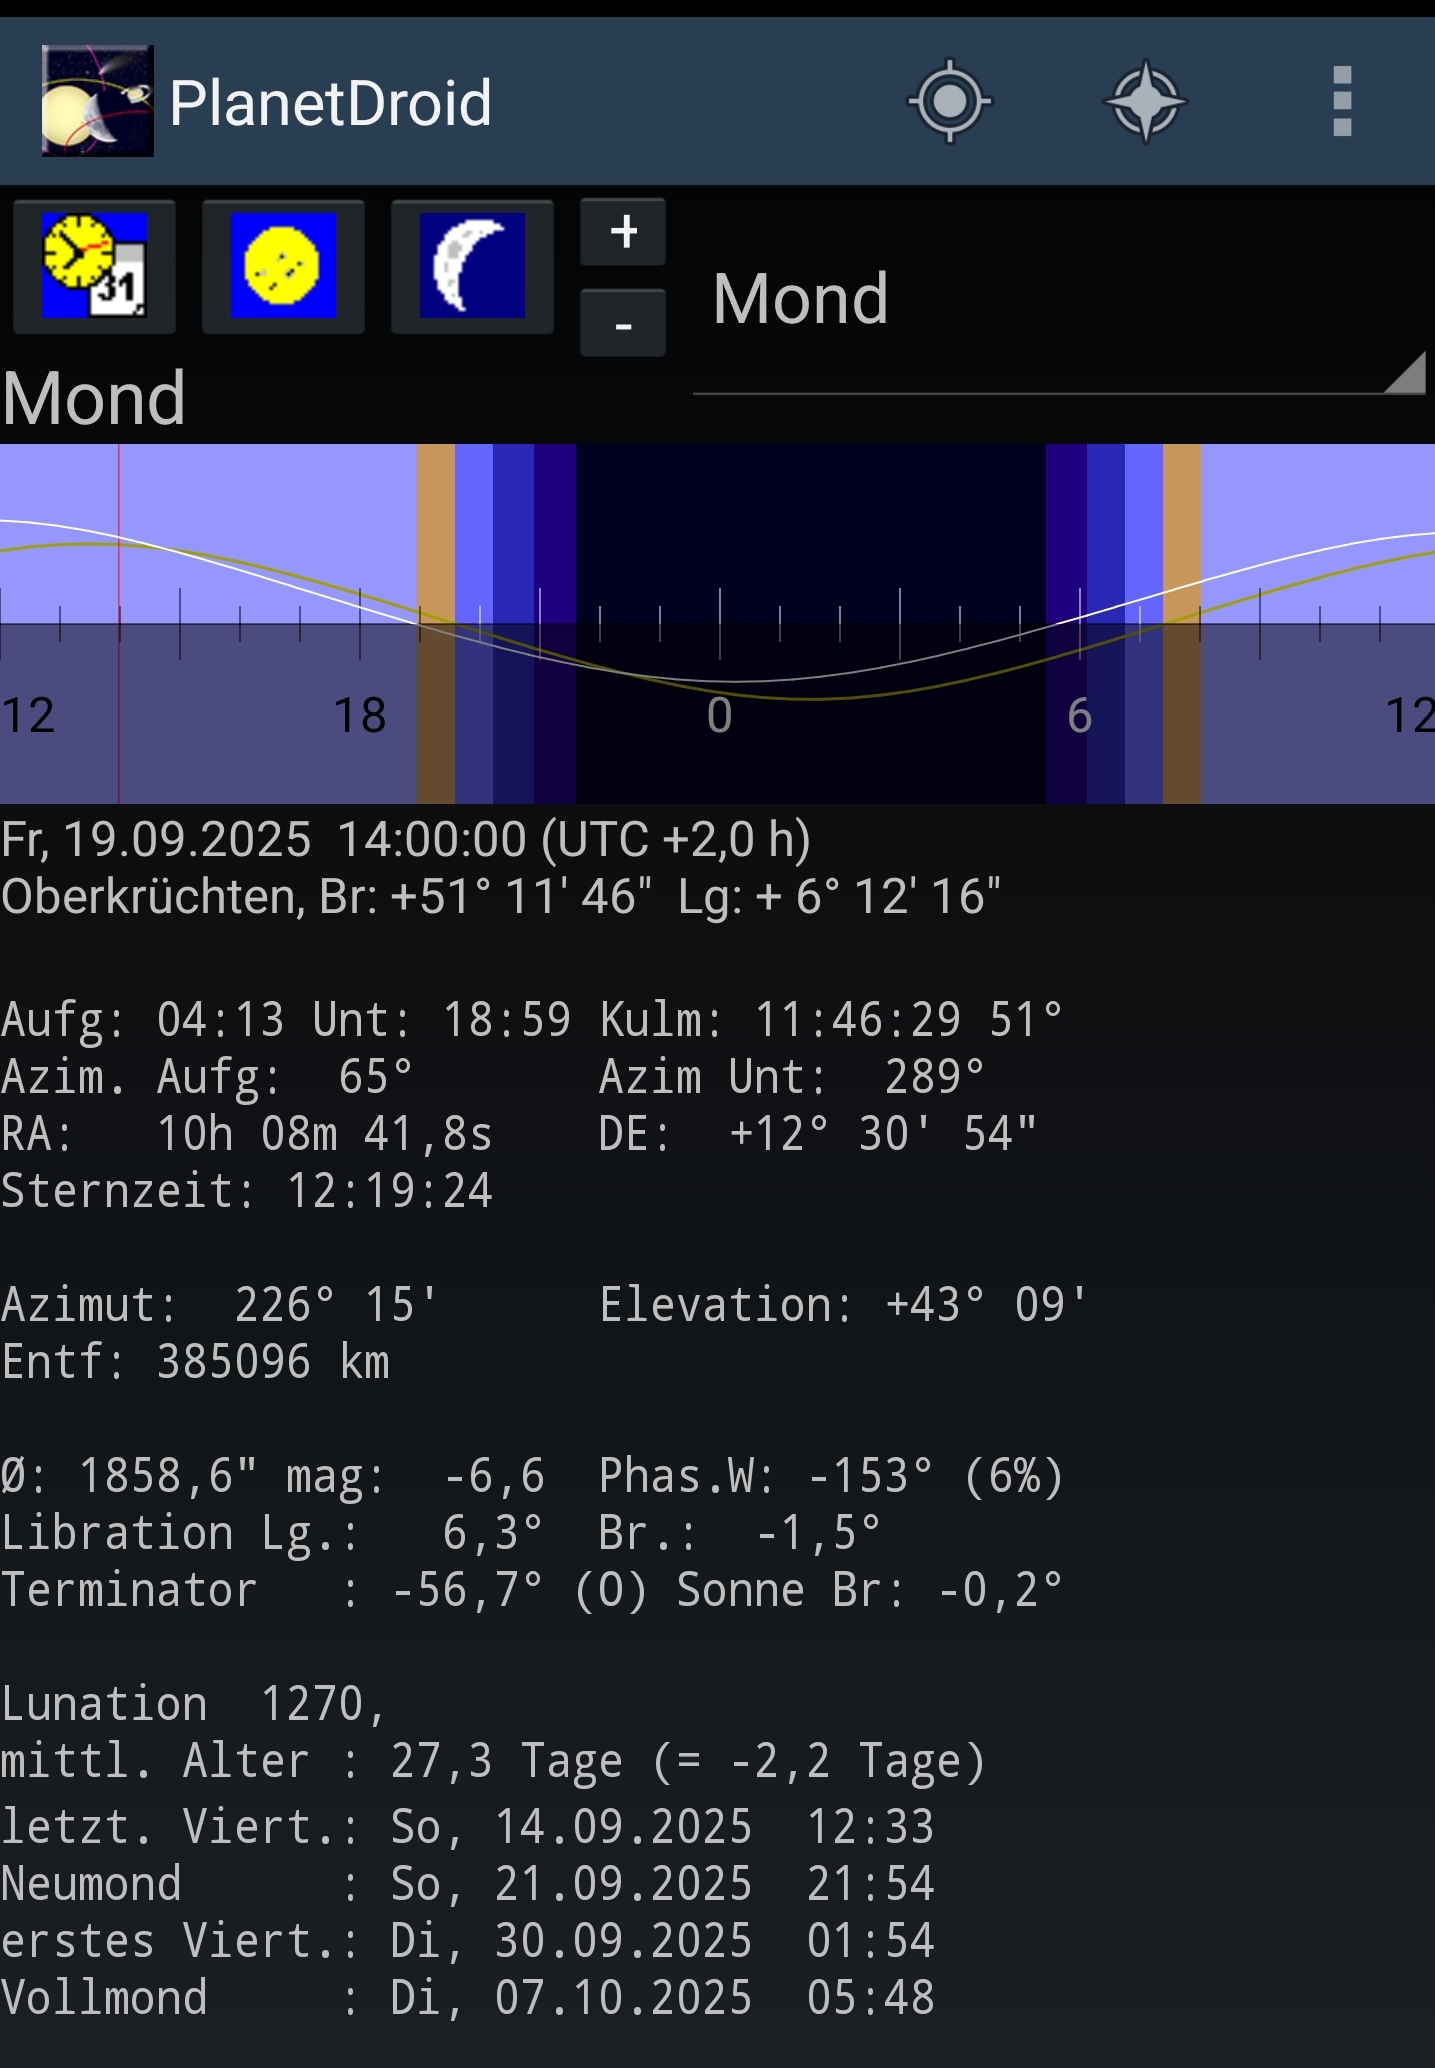Open the clock and calendar date/time button
The image size is (1435, 2068).
(x=94, y=266)
